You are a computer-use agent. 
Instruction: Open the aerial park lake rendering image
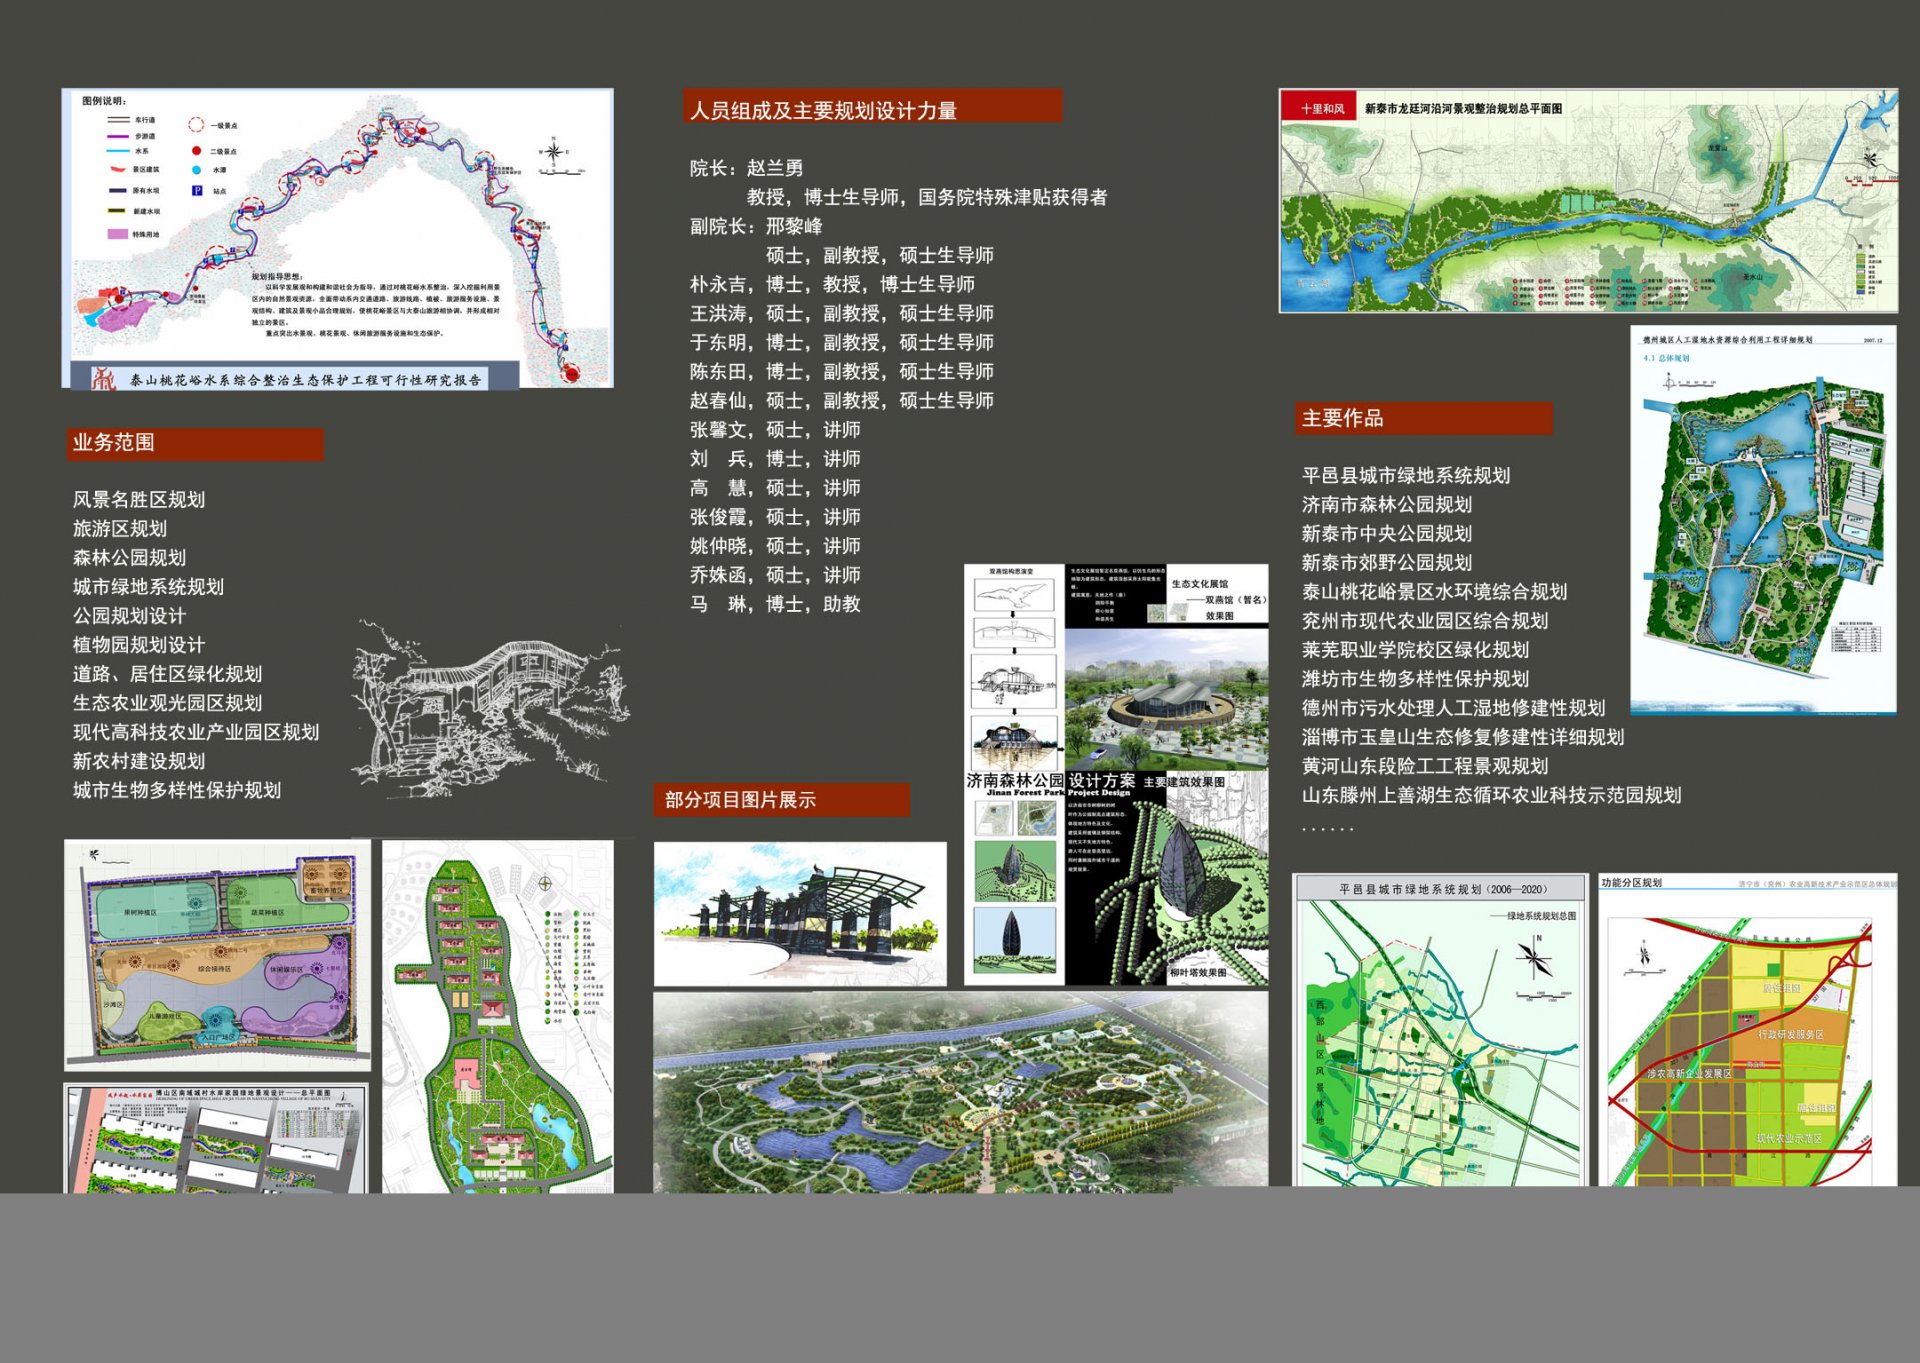(961, 1092)
